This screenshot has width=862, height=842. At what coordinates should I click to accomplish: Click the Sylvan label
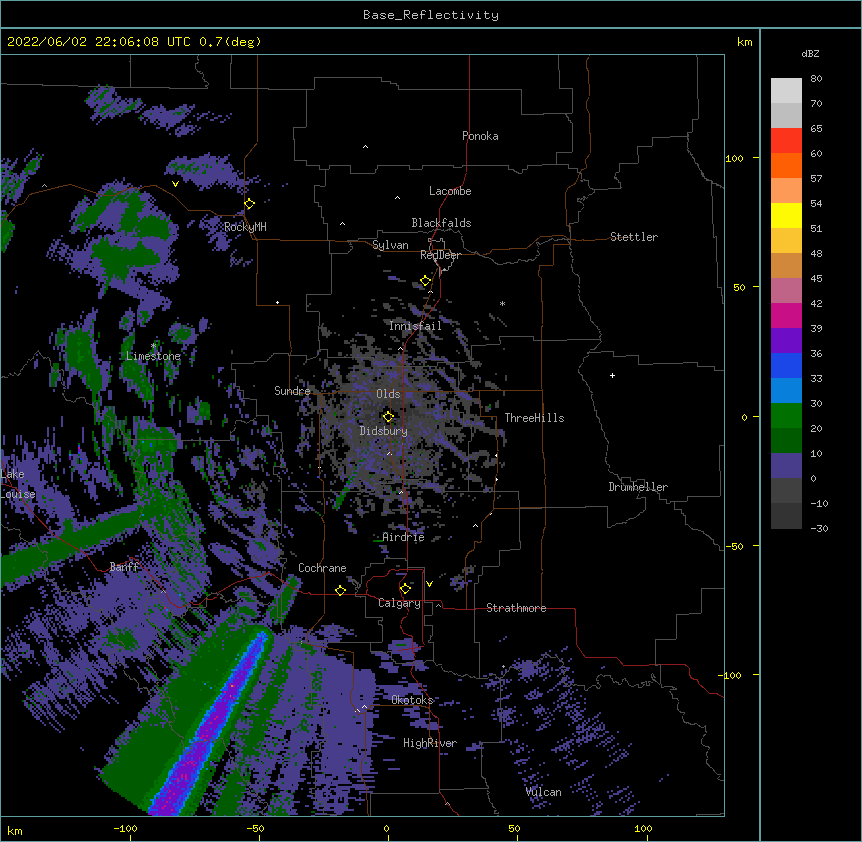coord(390,245)
